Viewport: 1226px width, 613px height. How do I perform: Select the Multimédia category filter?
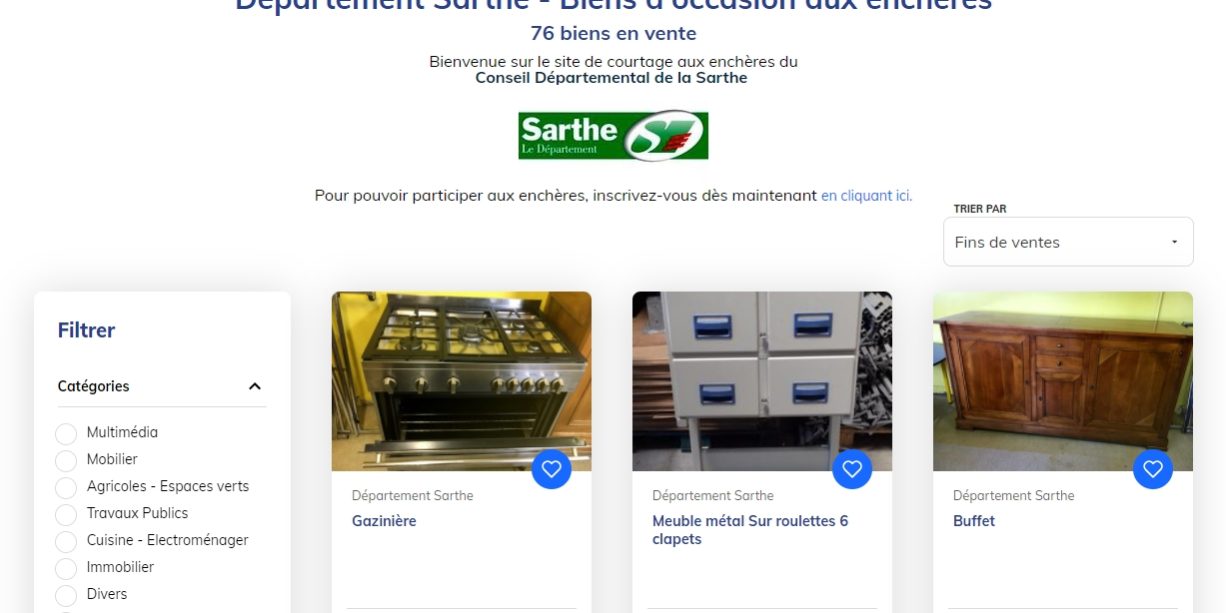point(66,434)
